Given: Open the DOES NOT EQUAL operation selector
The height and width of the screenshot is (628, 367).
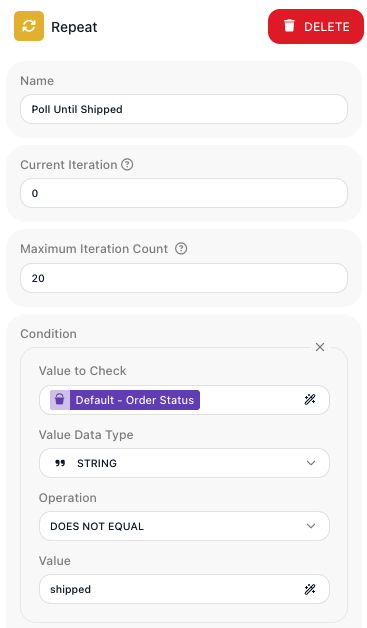Looking at the screenshot, I should pos(184,526).
